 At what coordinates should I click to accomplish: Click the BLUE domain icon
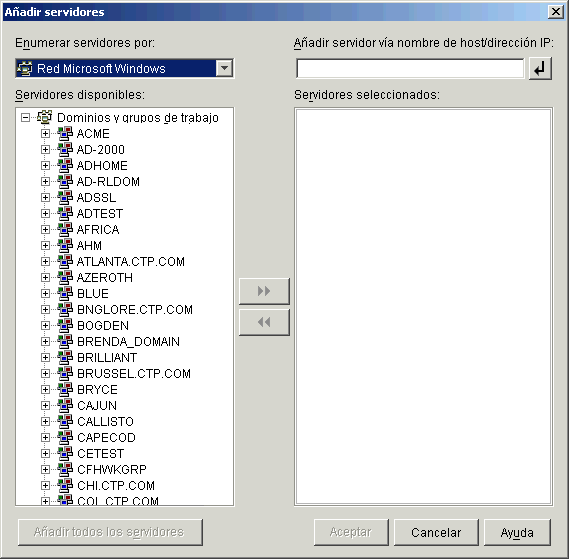[65, 293]
